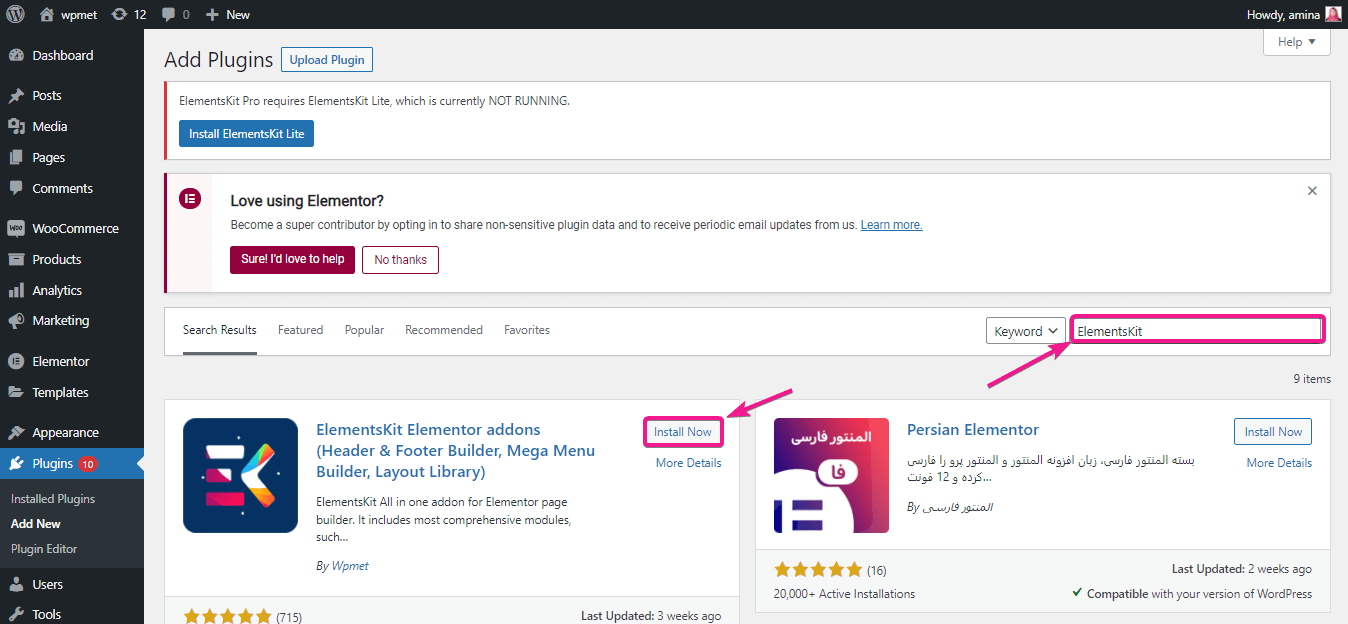Screen dimensions: 1348x624
Task: Switch to the Popular tab
Action: pyautogui.click(x=365, y=330)
